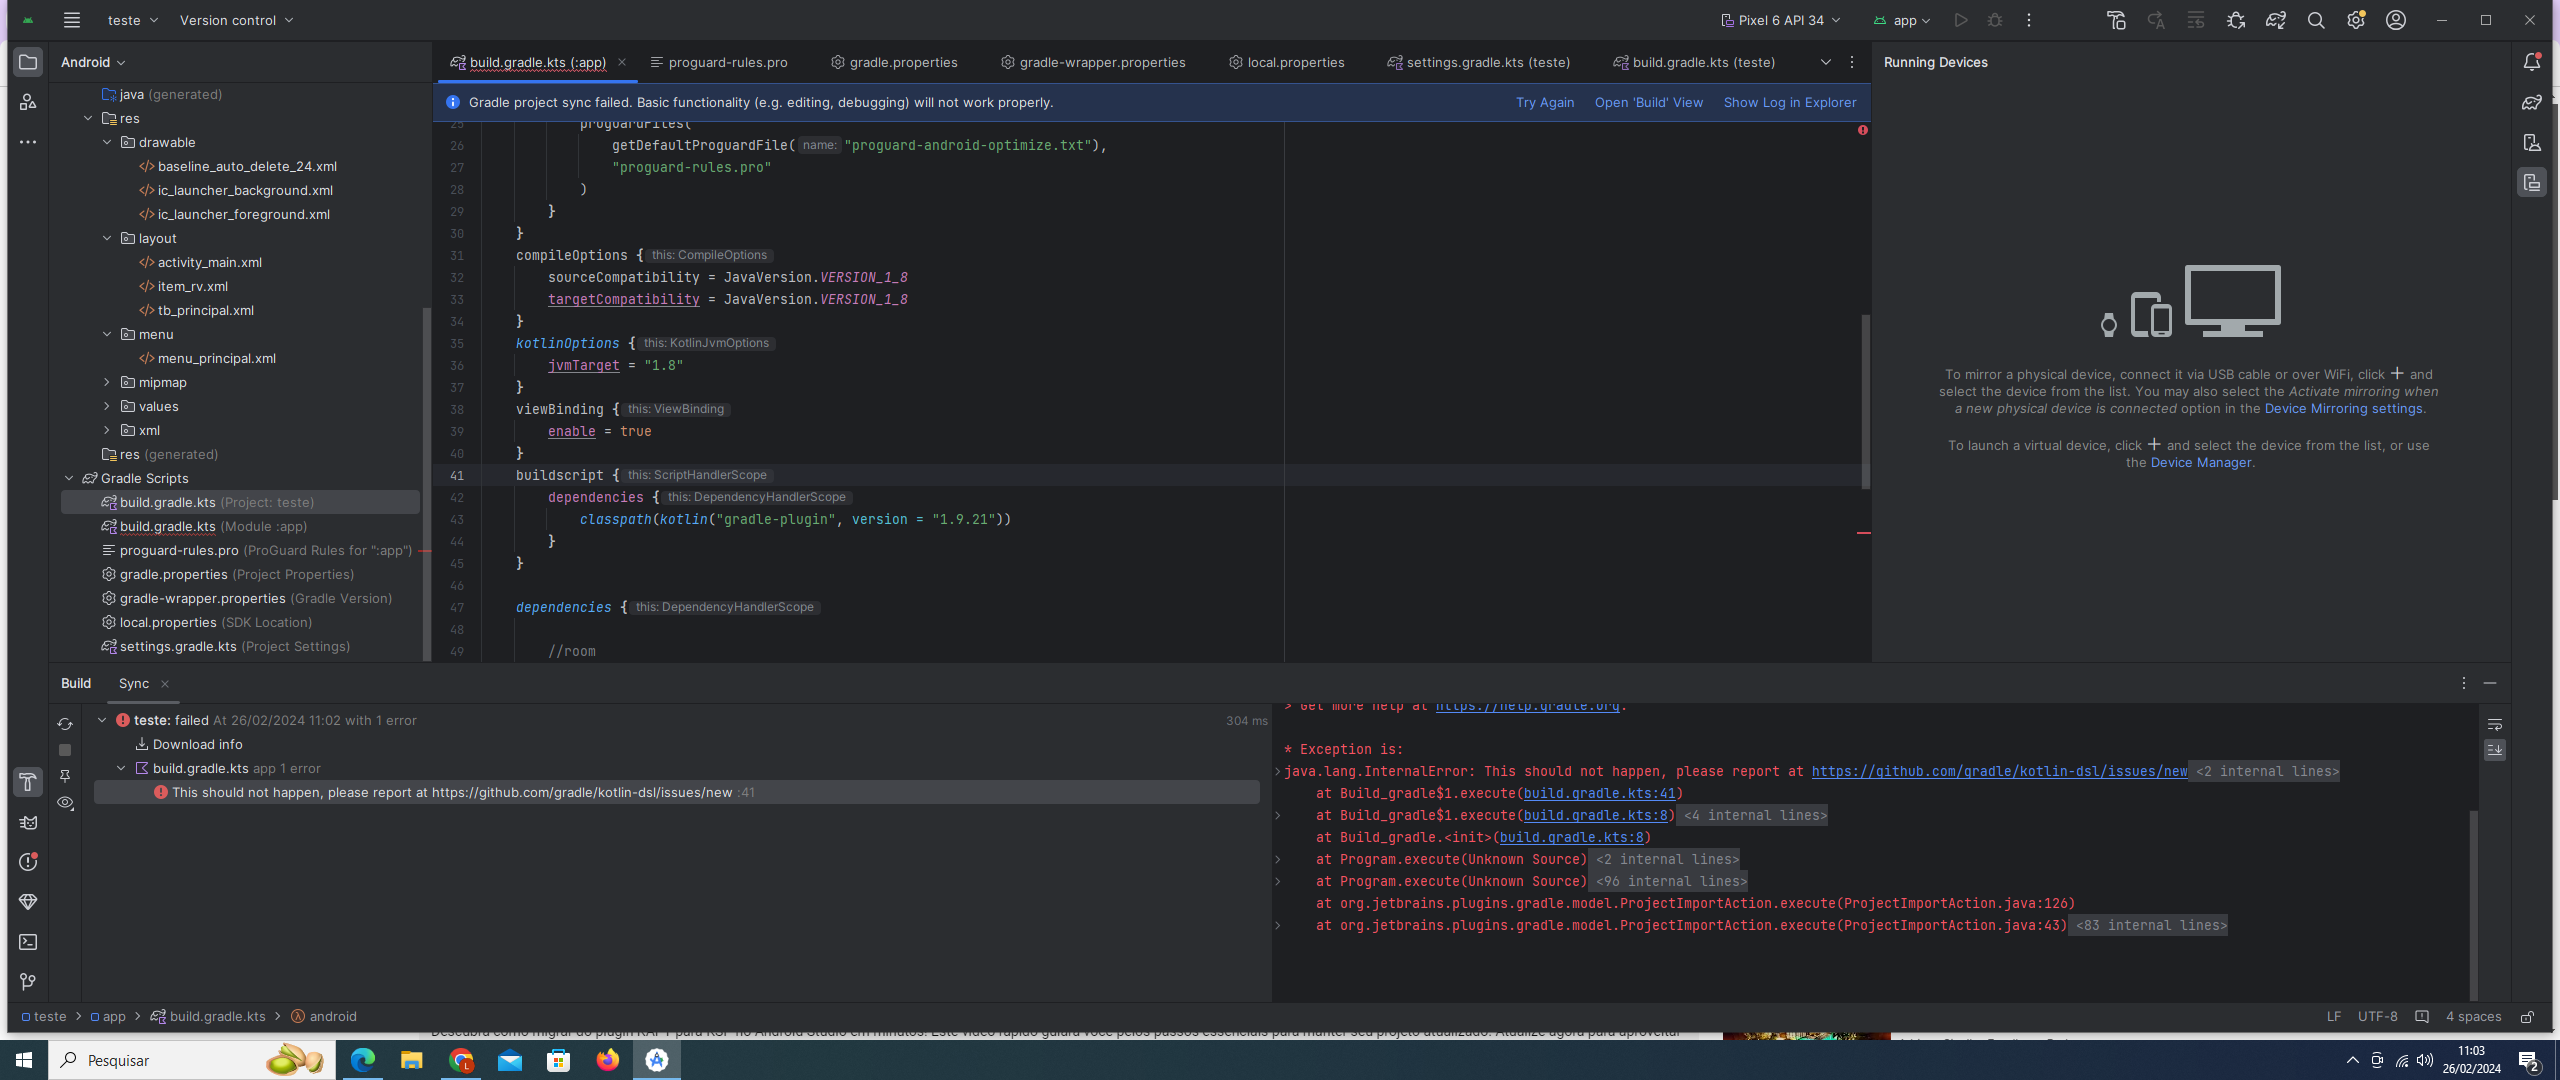
Task: Open IDE settings gear icon
Action: (x=2356, y=20)
